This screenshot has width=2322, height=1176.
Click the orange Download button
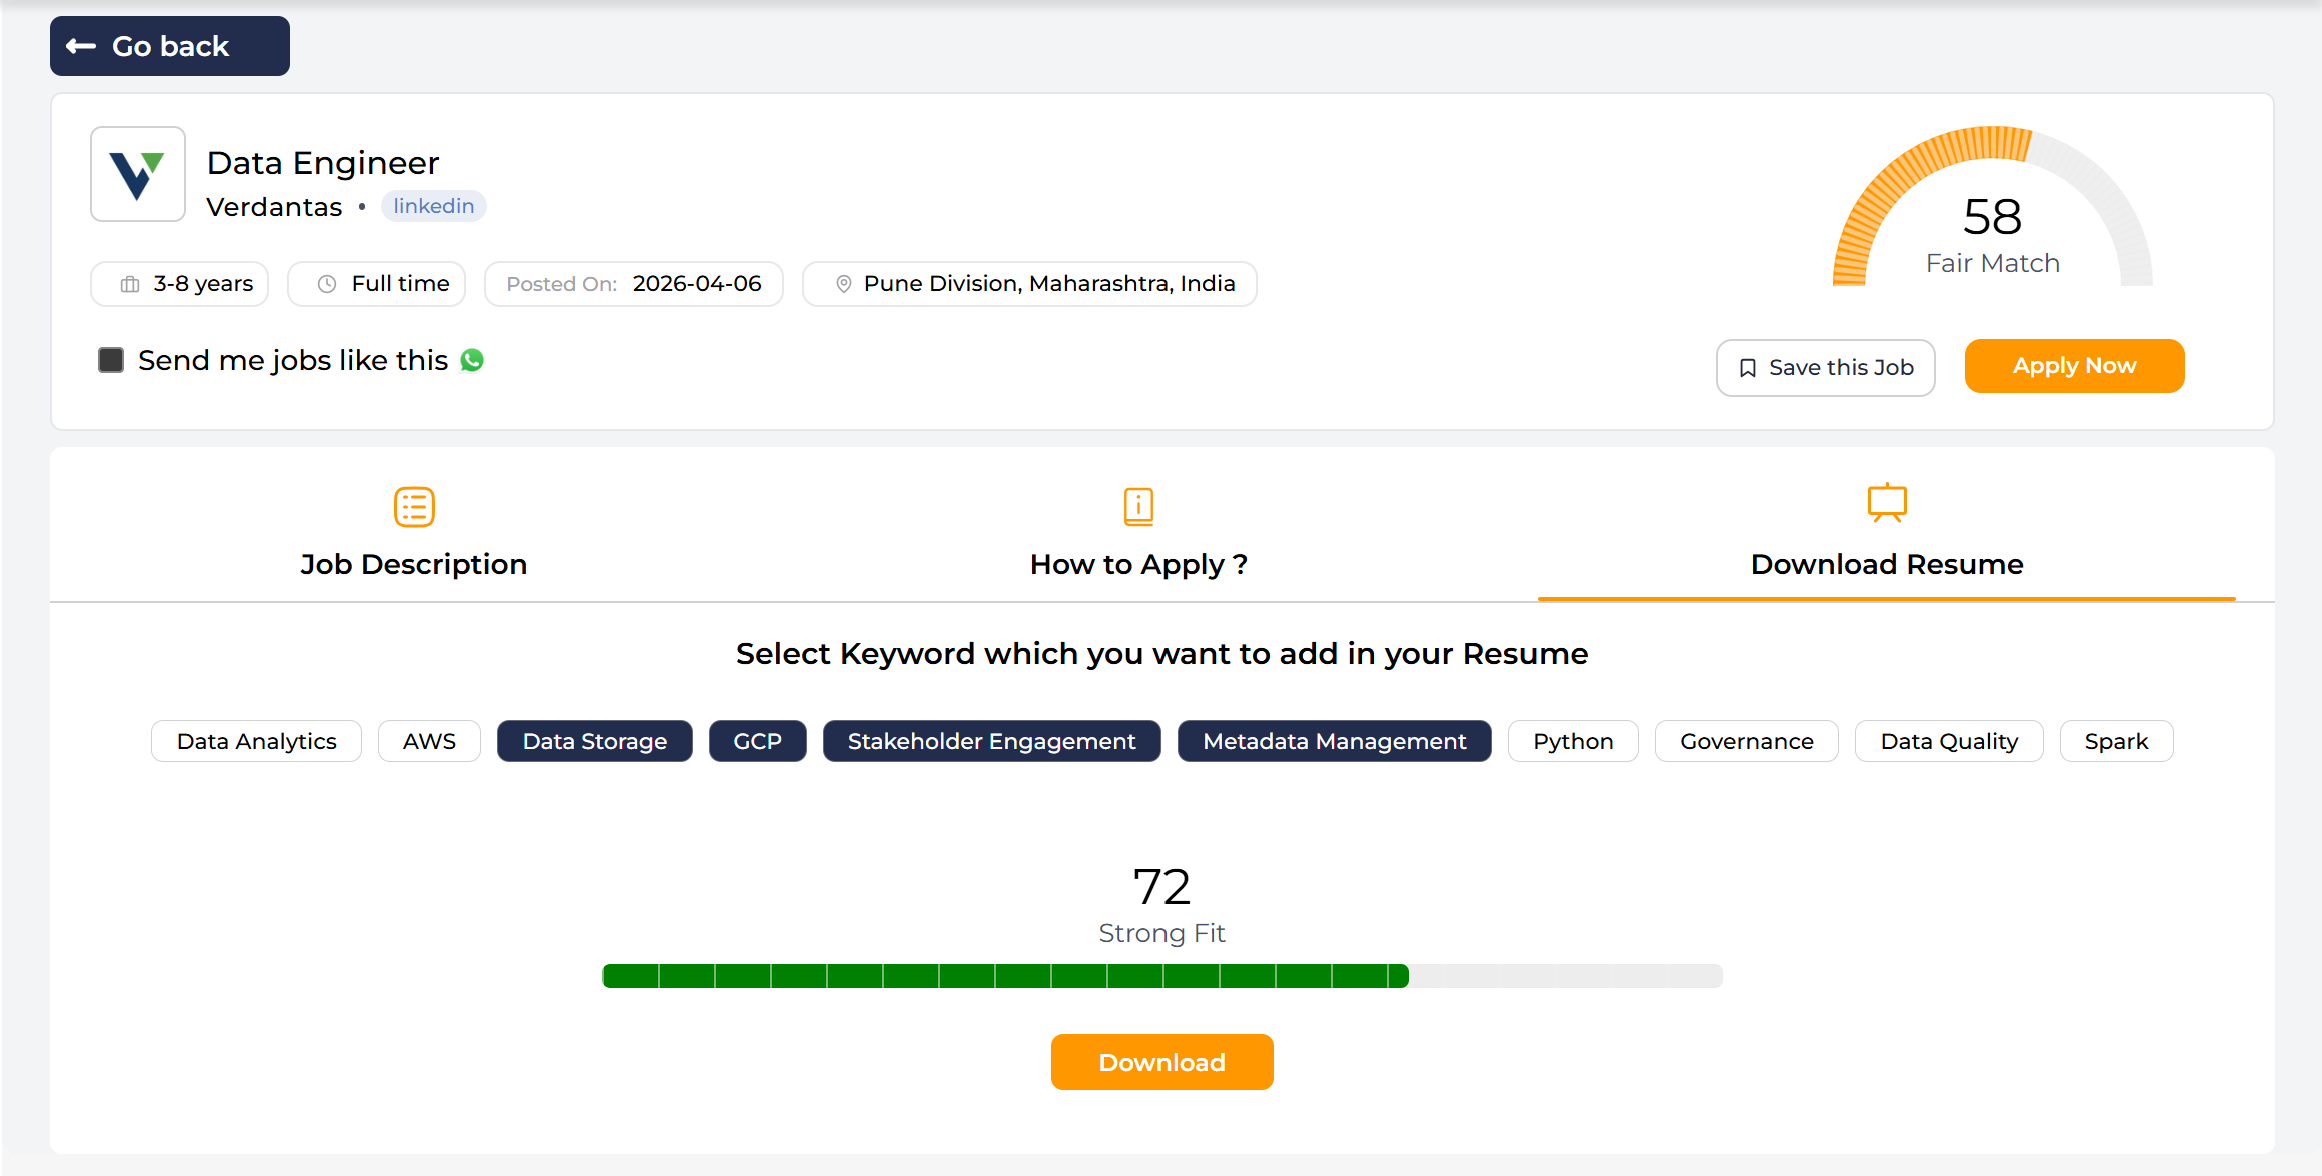1161,1062
